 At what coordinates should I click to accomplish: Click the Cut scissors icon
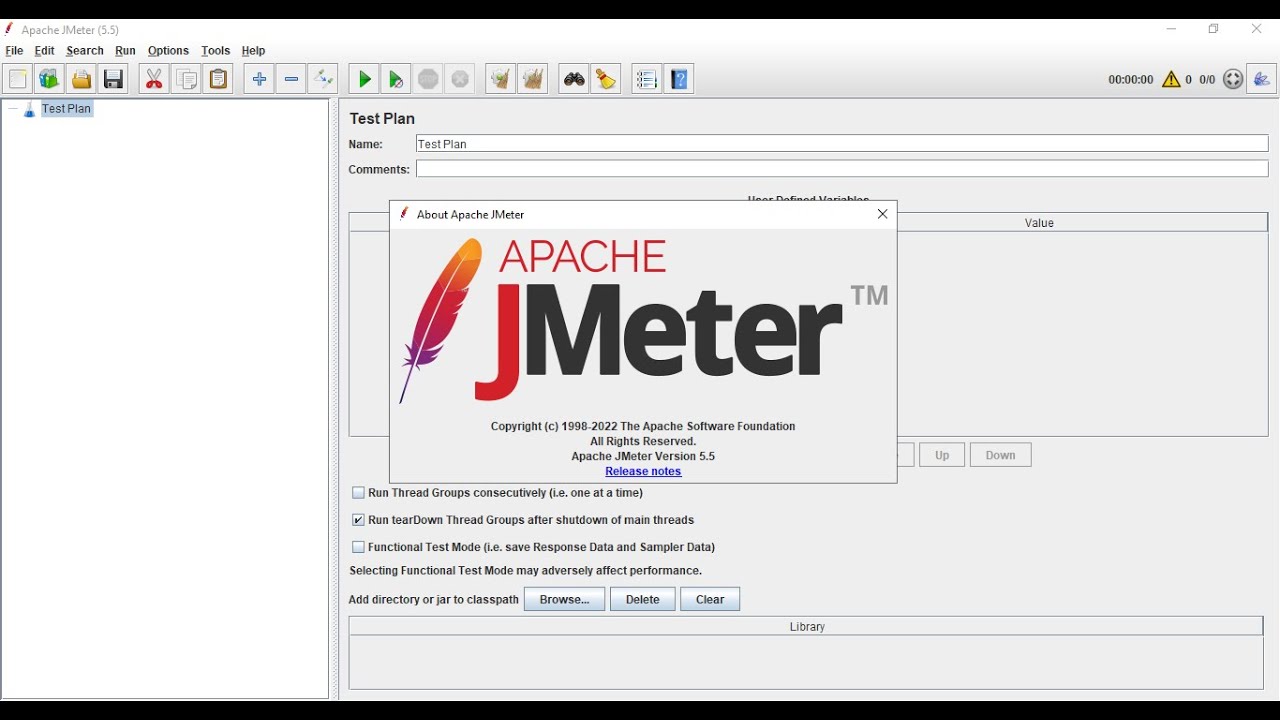154,79
